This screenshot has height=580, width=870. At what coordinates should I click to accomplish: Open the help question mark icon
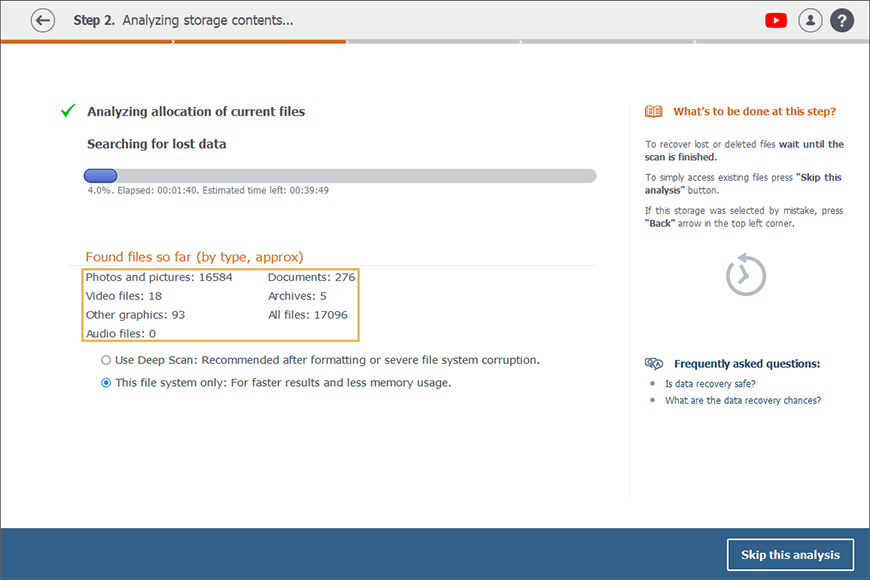[x=842, y=20]
